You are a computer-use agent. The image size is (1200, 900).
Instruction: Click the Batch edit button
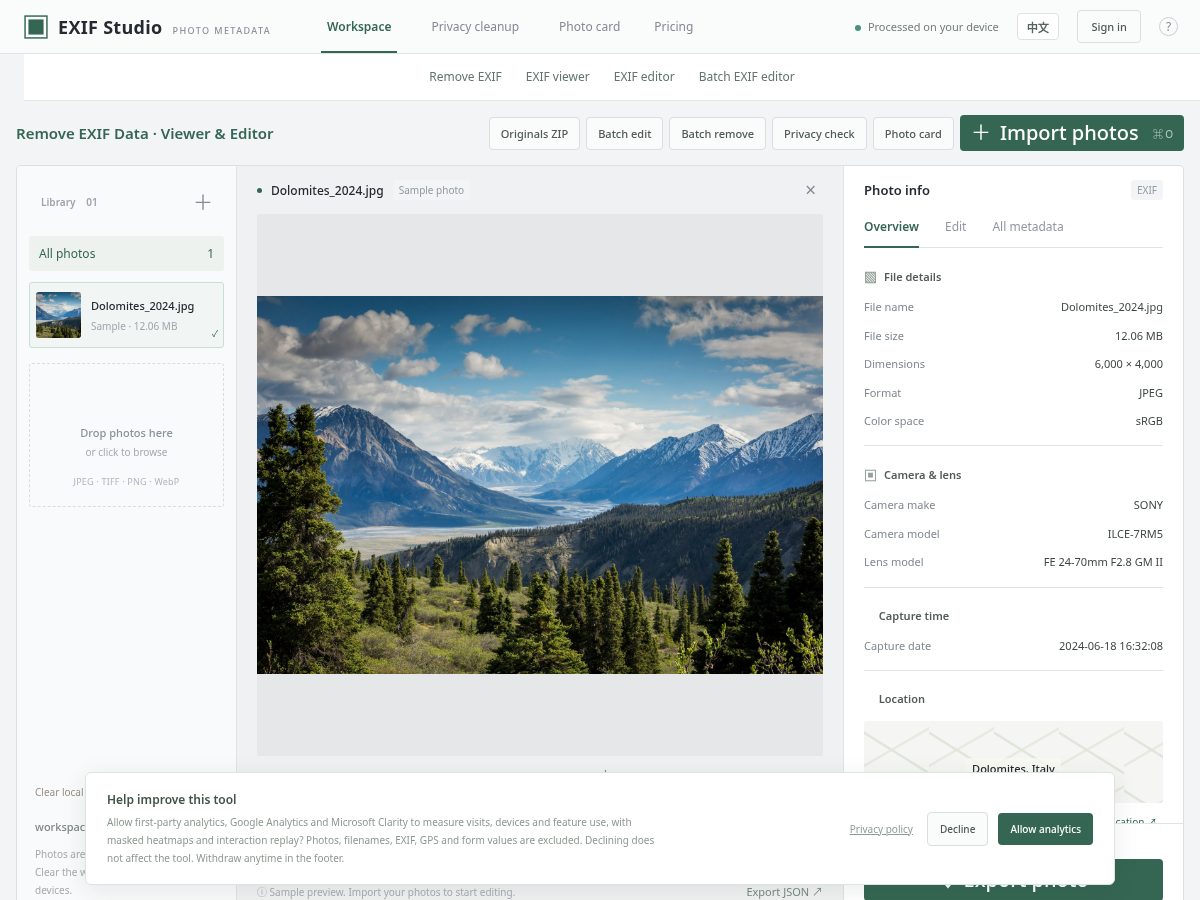[x=625, y=134]
